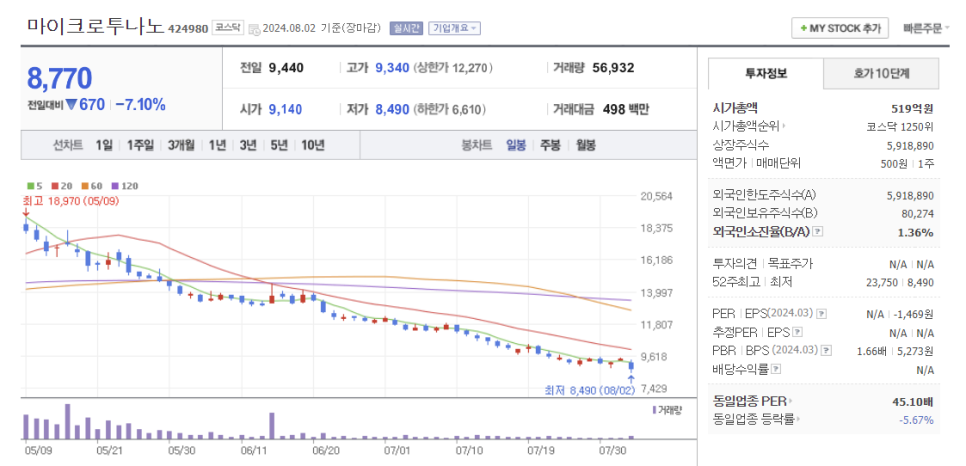Click the 코스닥 market badge
966x466 pixels.
click(228, 28)
